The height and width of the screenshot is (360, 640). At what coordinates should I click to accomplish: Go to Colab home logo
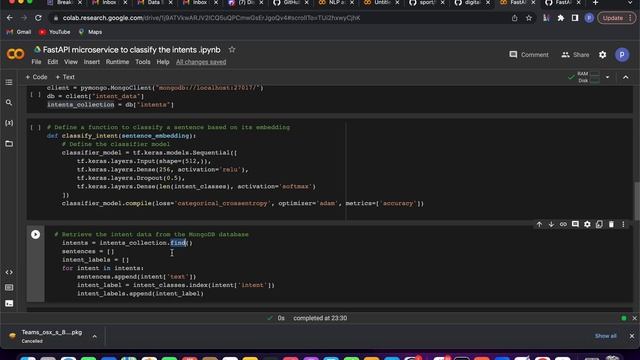16,54
